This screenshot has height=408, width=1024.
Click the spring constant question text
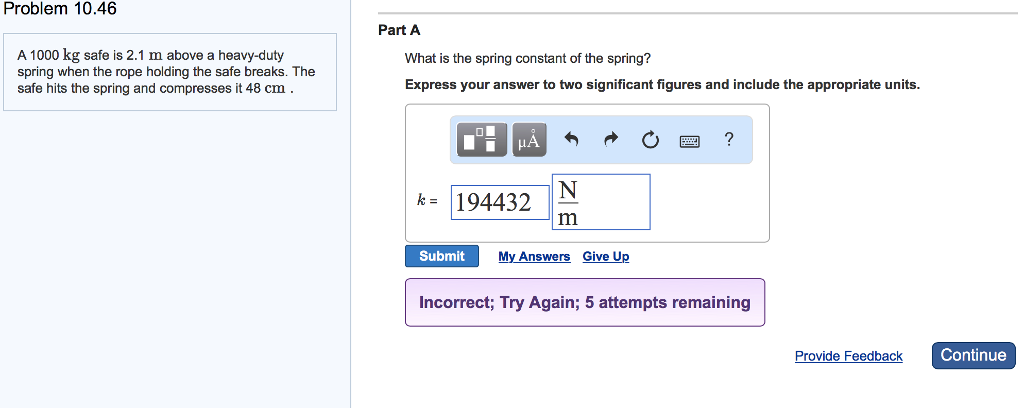[x=528, y=59]
